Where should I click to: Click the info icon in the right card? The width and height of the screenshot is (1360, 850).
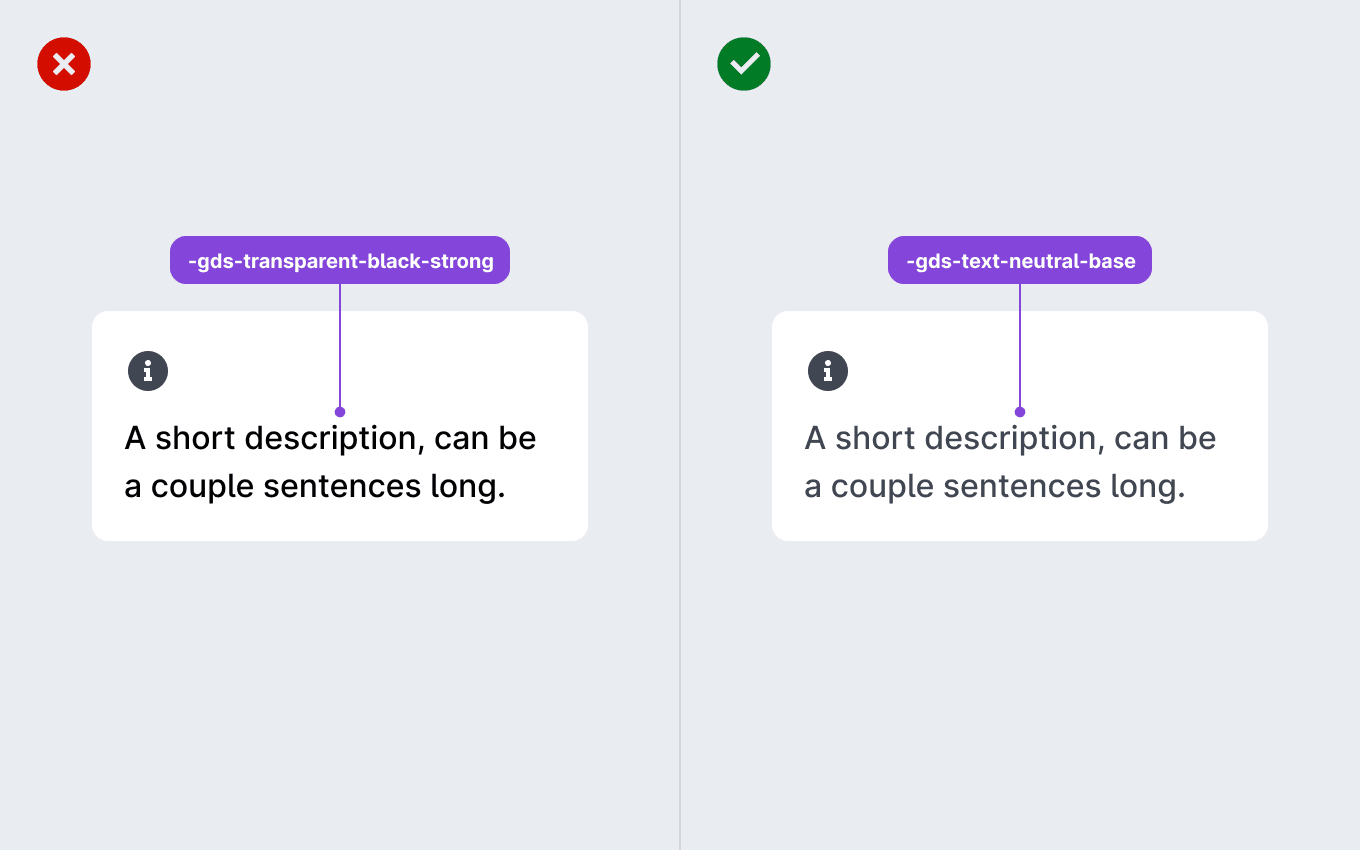pos(828,372)
